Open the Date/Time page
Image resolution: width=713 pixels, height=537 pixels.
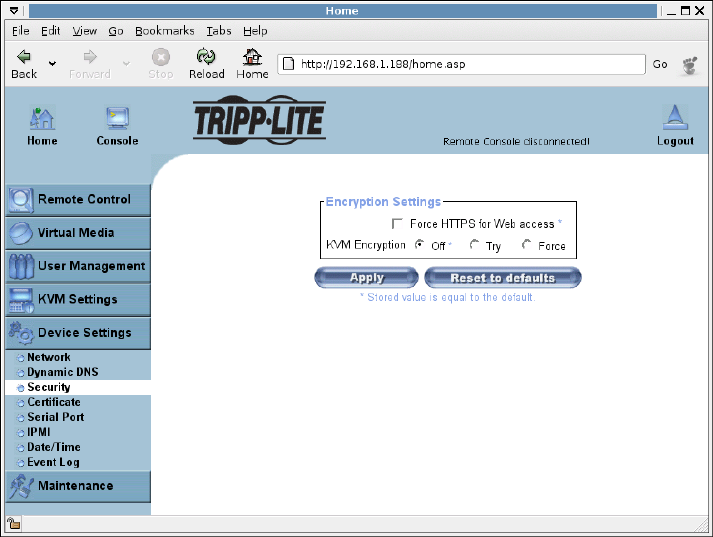point(54,447)
